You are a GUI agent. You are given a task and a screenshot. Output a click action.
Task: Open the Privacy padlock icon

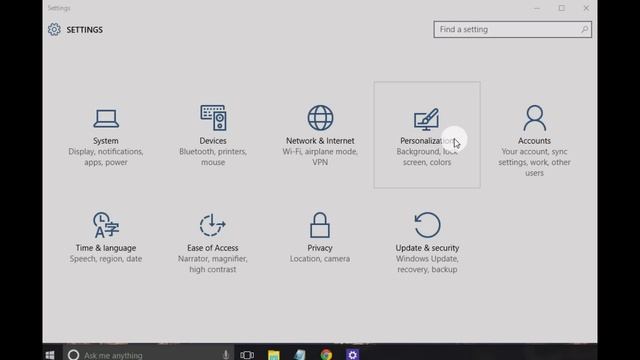[x=320, y=224]
